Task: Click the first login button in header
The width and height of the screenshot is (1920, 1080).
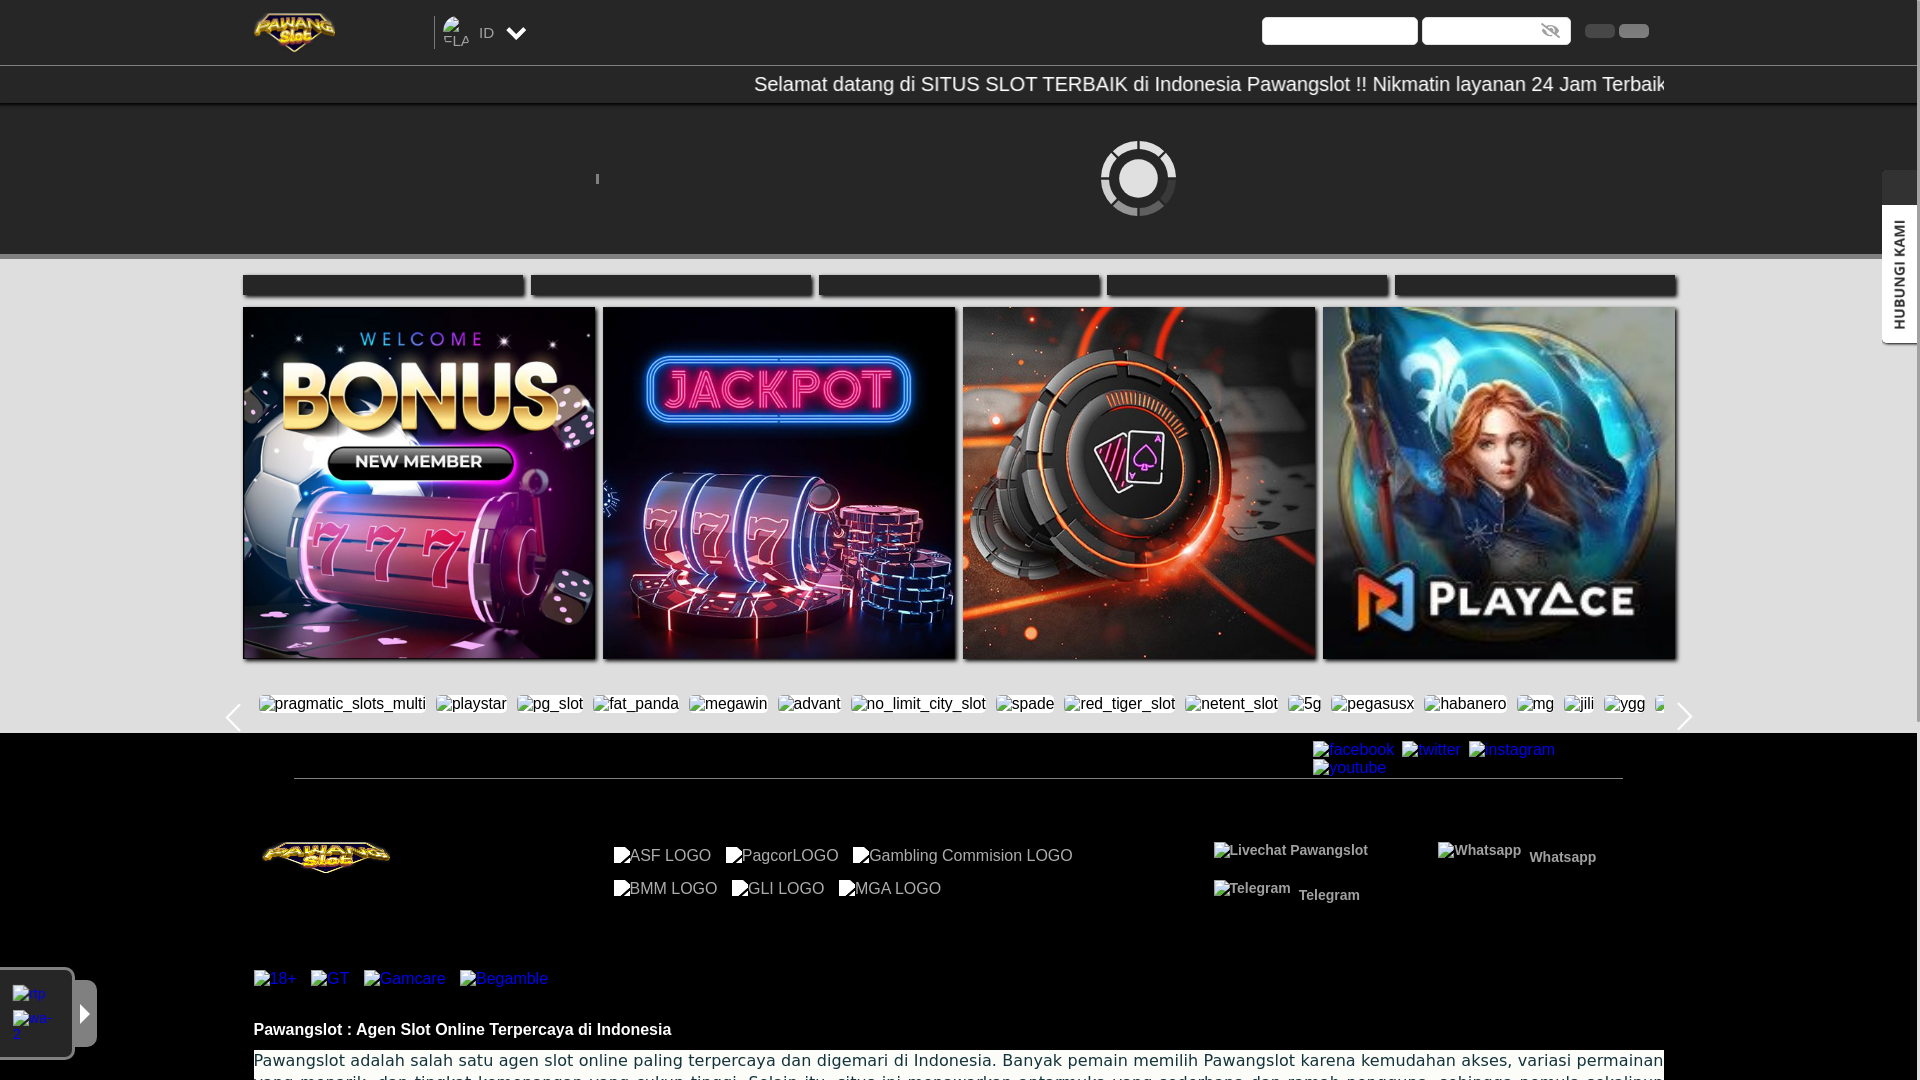Action: click(1599, 31)
